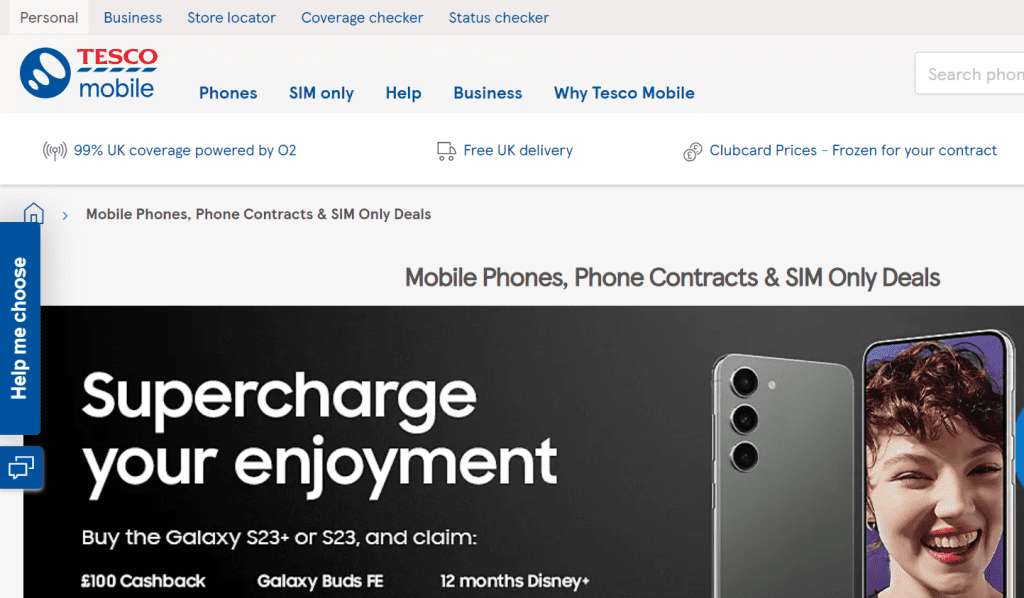
Task: Open the live chat icon button
Action: 22,467
